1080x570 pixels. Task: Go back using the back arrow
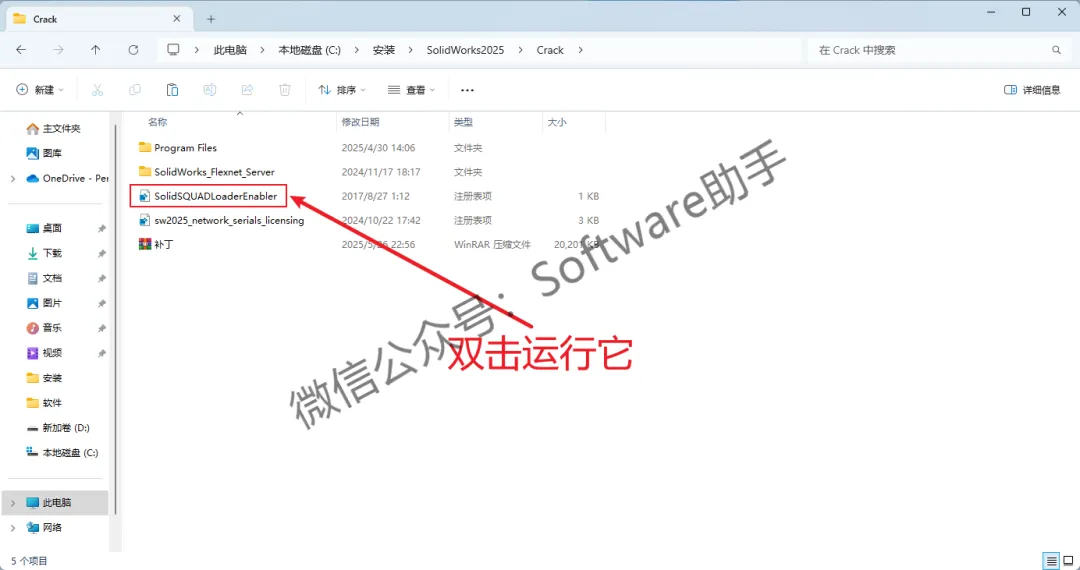tap(21, 50)
